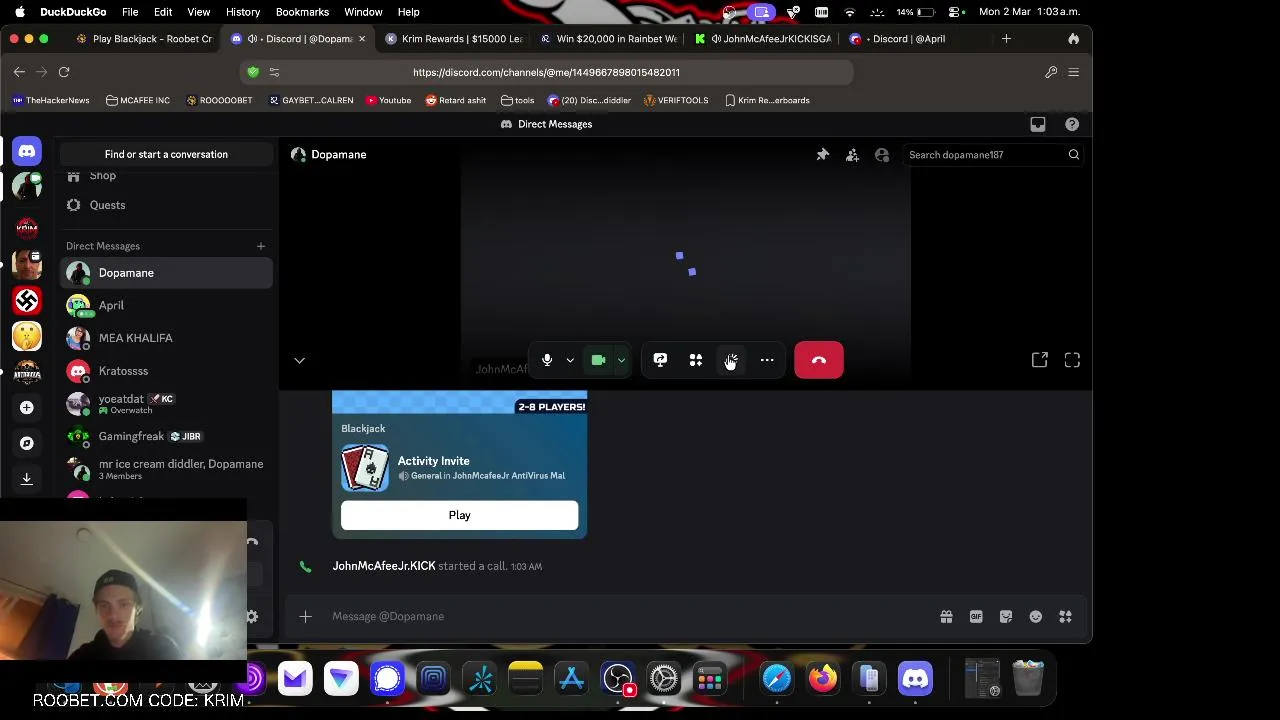The width and height of the screenshot is (1280, 720).
Task: Click browser address bar URL
Action: point(546,72)
